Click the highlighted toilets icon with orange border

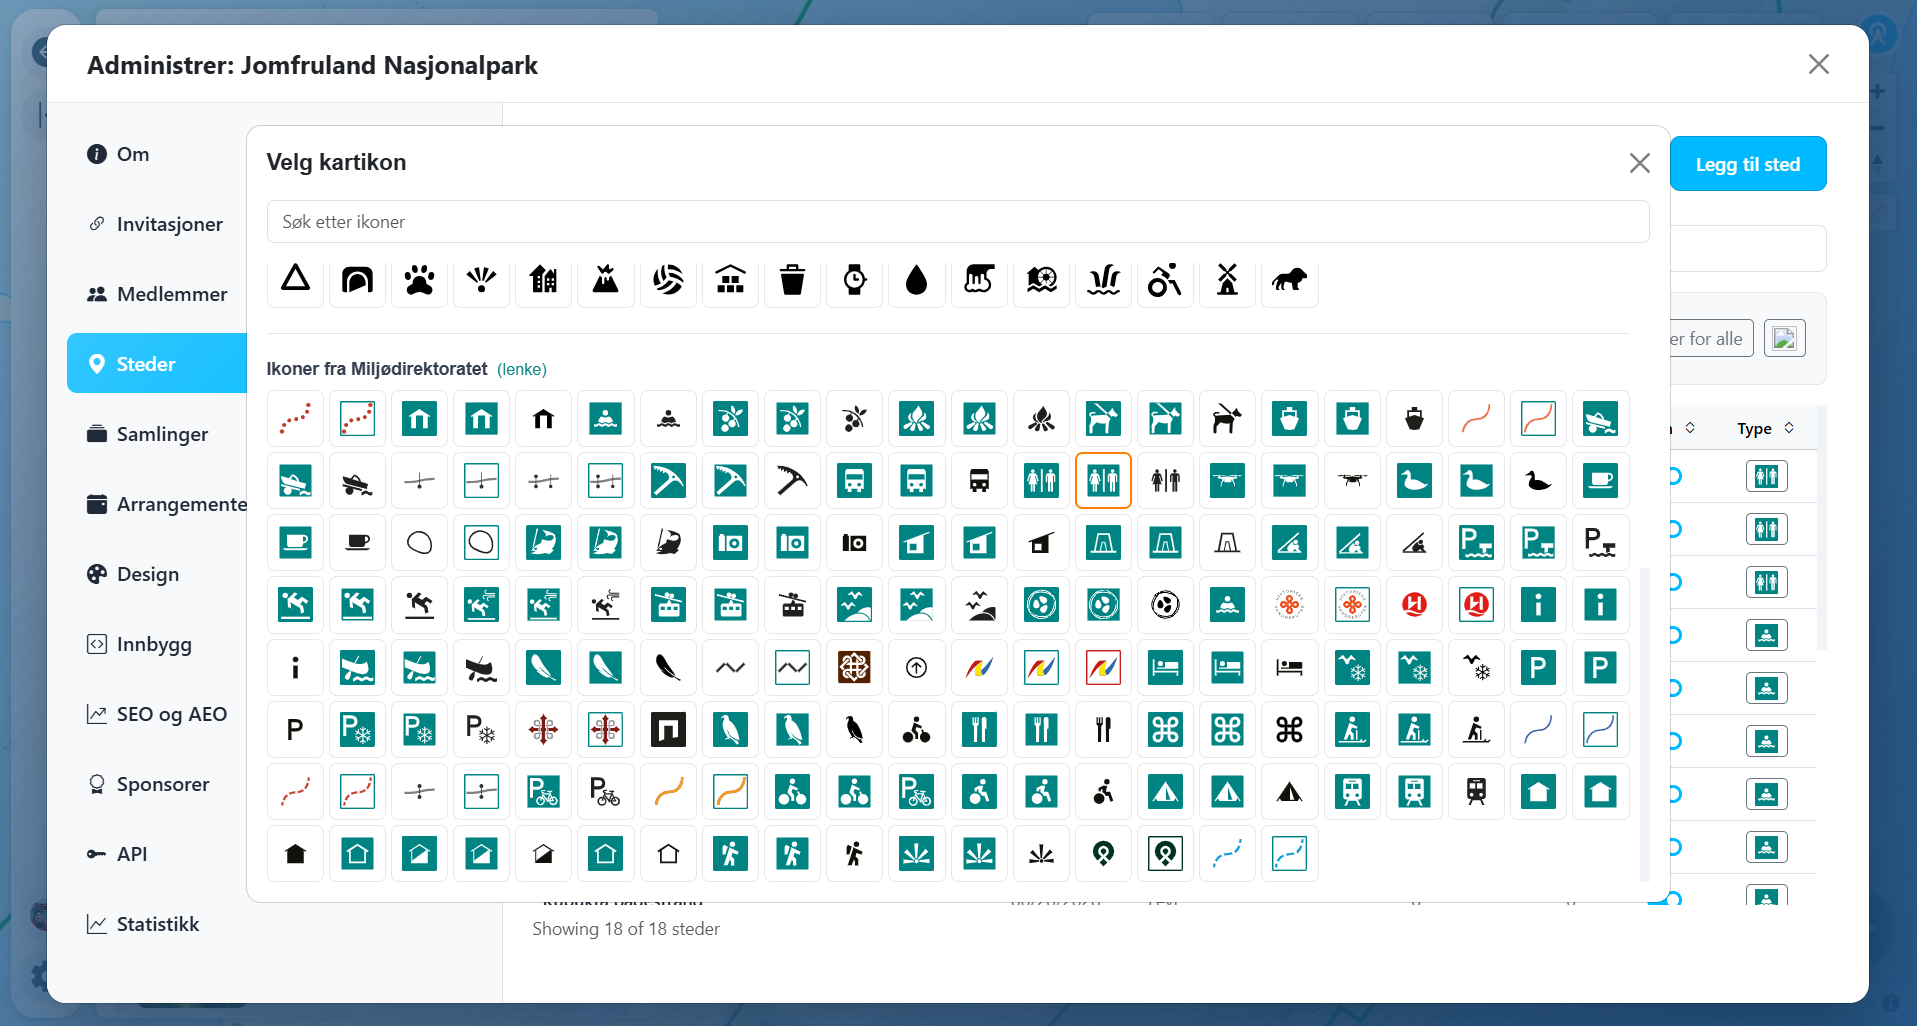point(1103,481)
